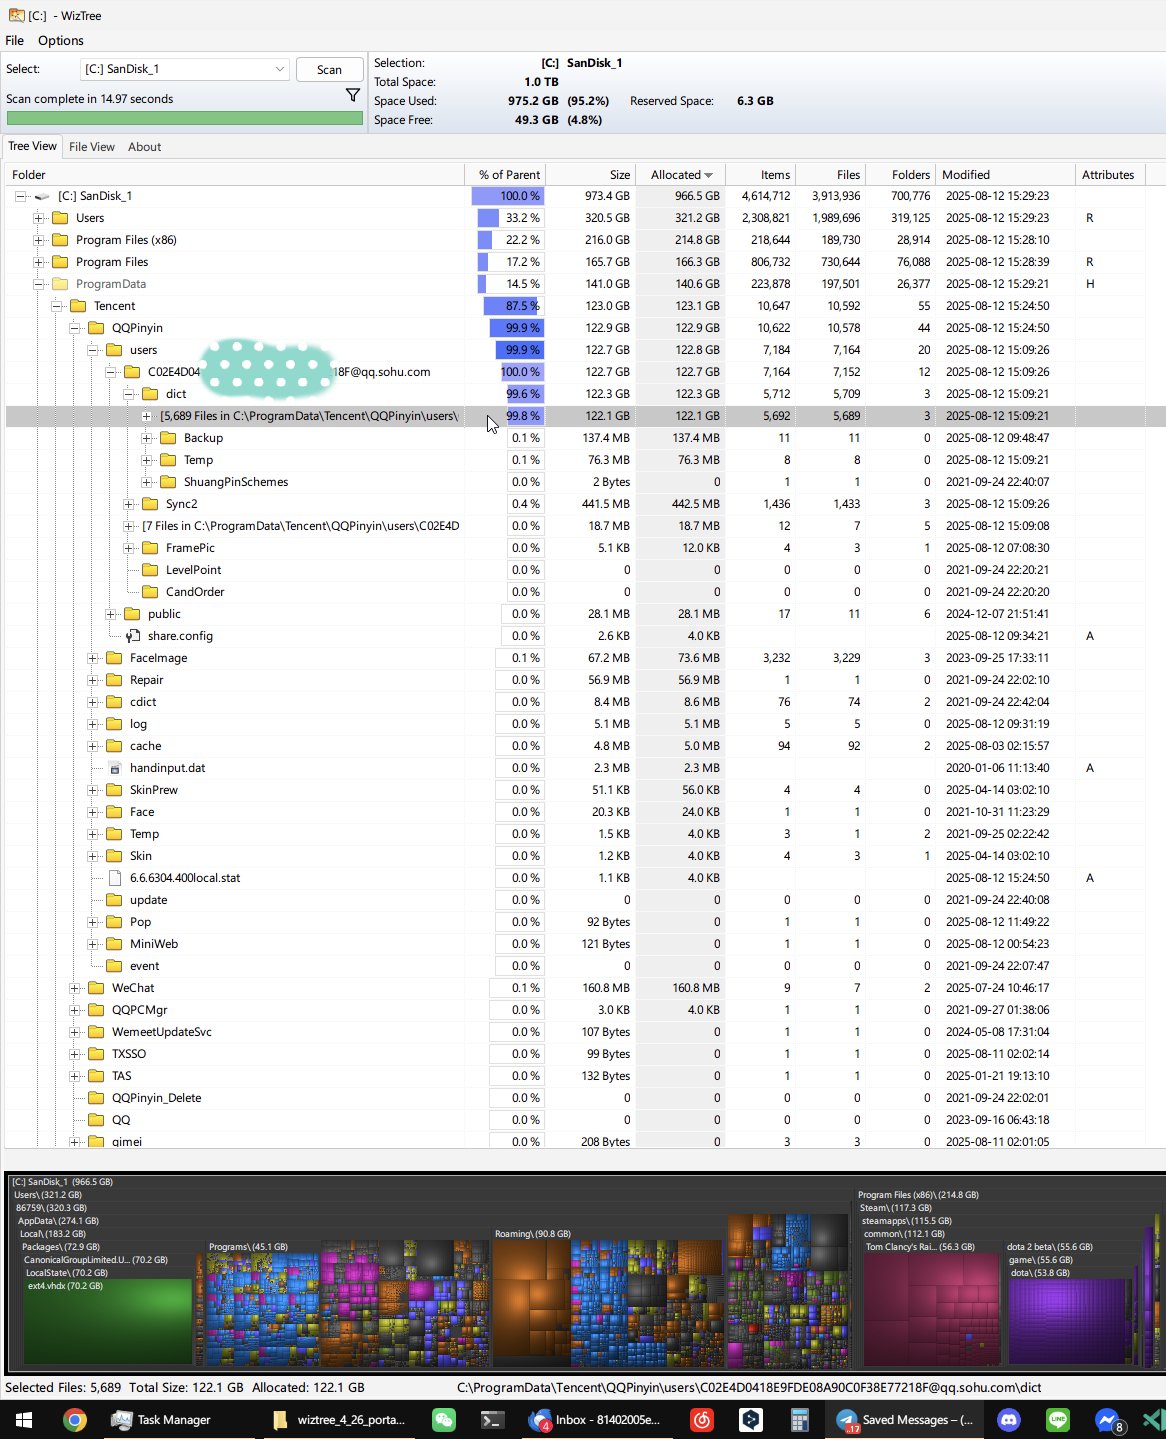Open Telegram Saved Messages taskbar item

click(x=904, y=1419)
